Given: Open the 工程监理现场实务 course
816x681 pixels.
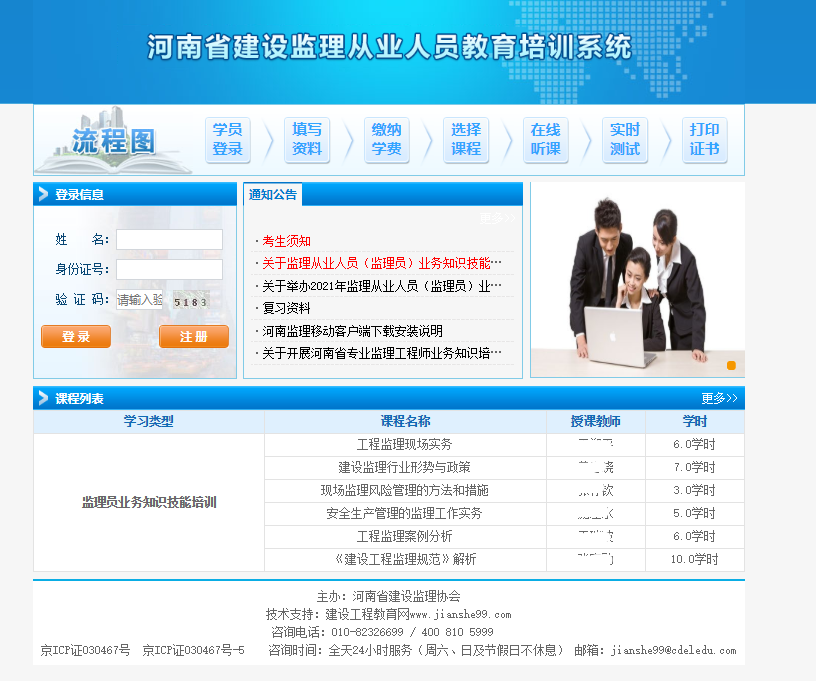Looking at the screenshot, I should (404, 445).
